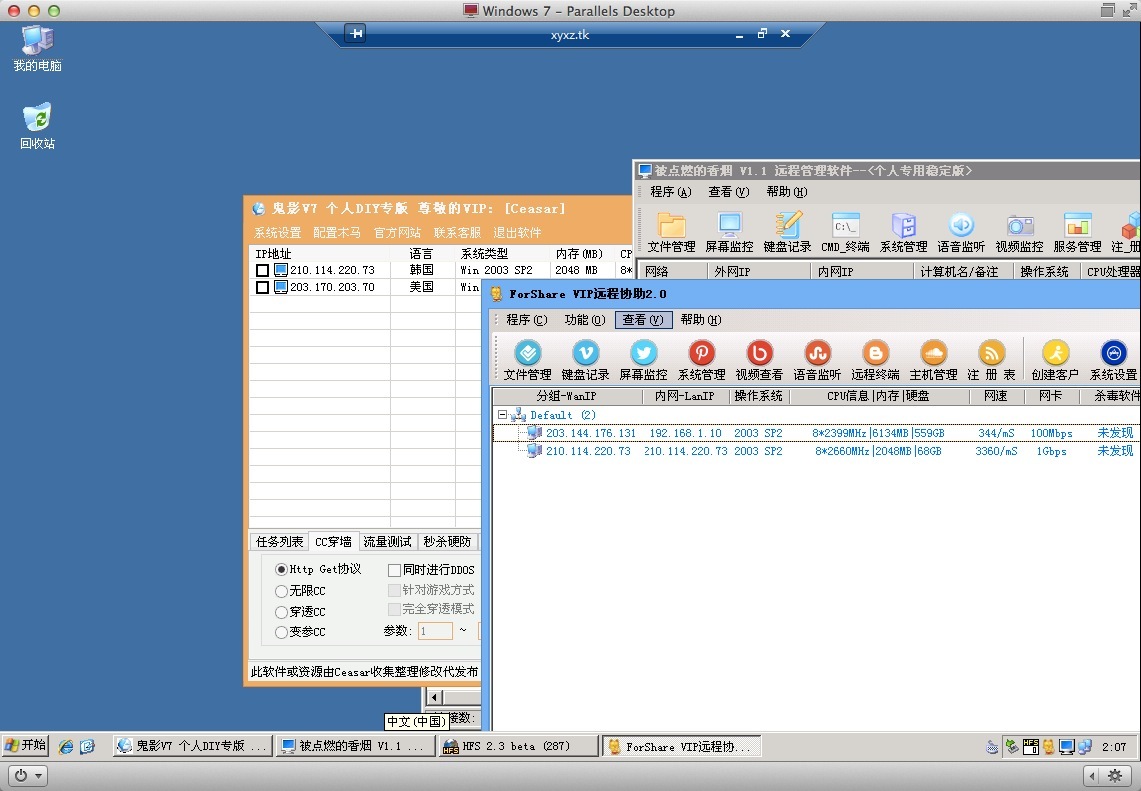Click 外网IP column header in 被点燃的香烟
The width and height of the screenshot is (1141, 791).
[758, 271]
